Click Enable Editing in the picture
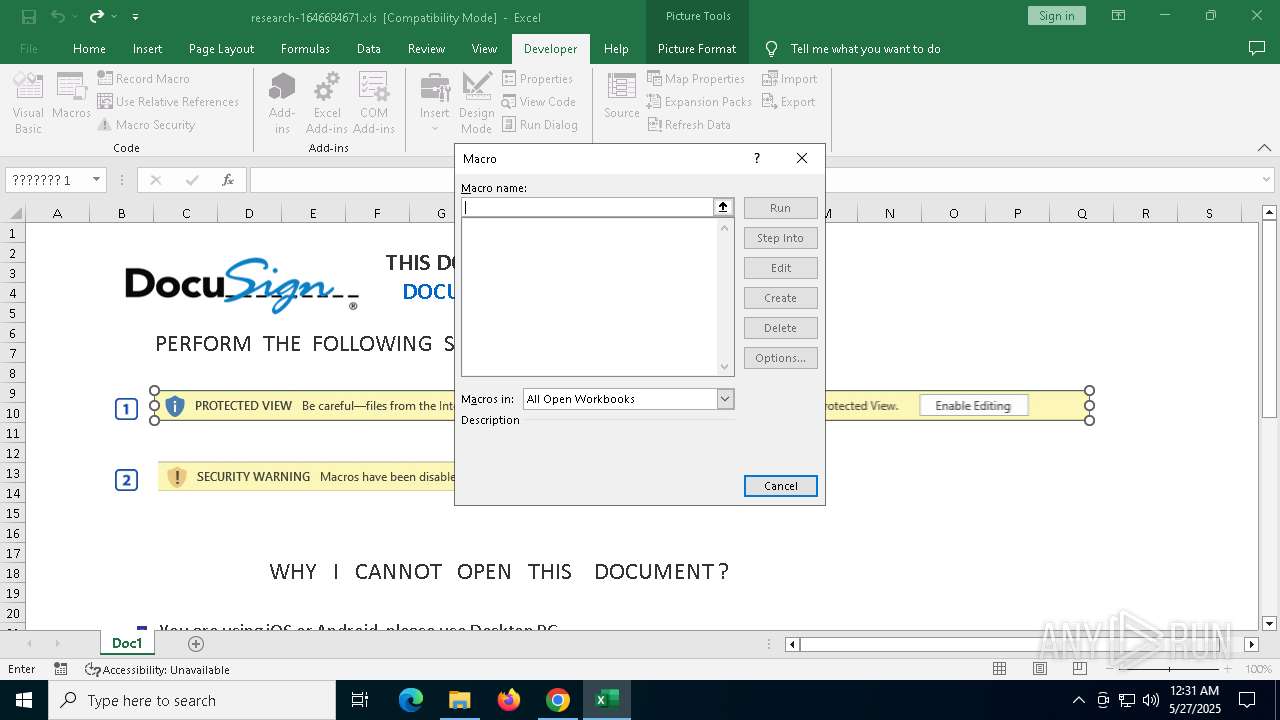 pyautogui.click(x=973, y=406)
